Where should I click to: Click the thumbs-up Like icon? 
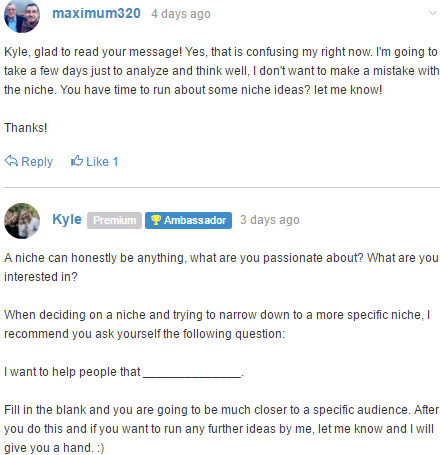tap(77, 161)
